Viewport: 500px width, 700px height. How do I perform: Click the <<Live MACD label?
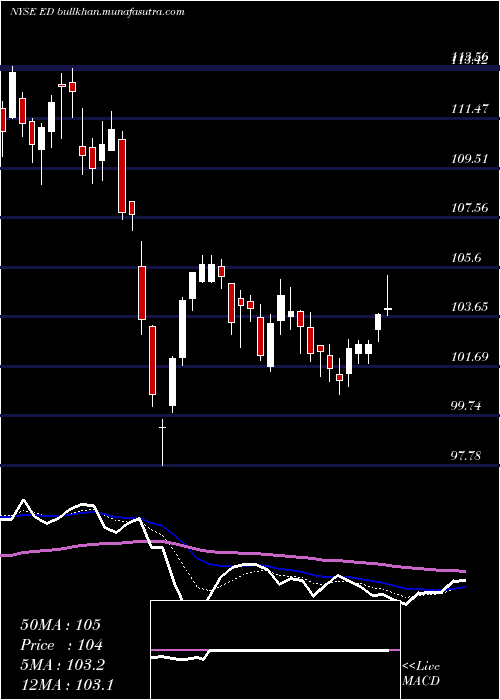[421, 674]
